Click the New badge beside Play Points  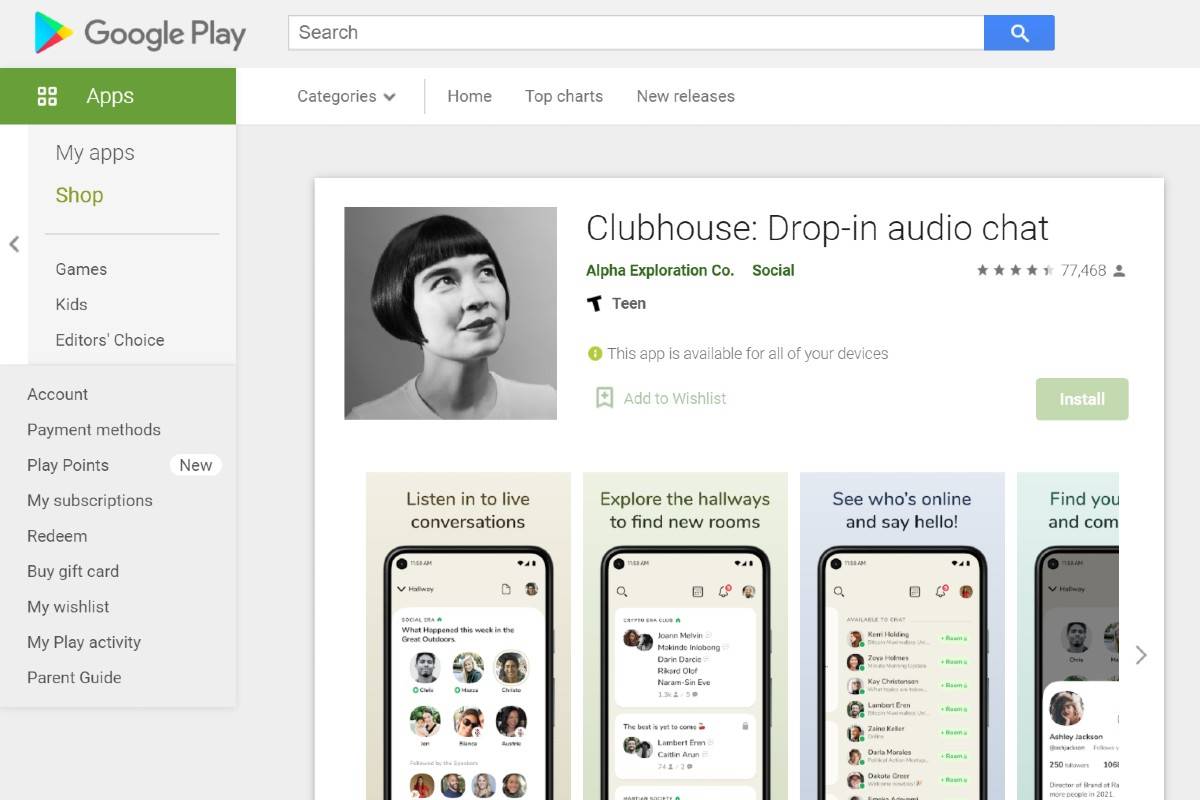(195, 465)
